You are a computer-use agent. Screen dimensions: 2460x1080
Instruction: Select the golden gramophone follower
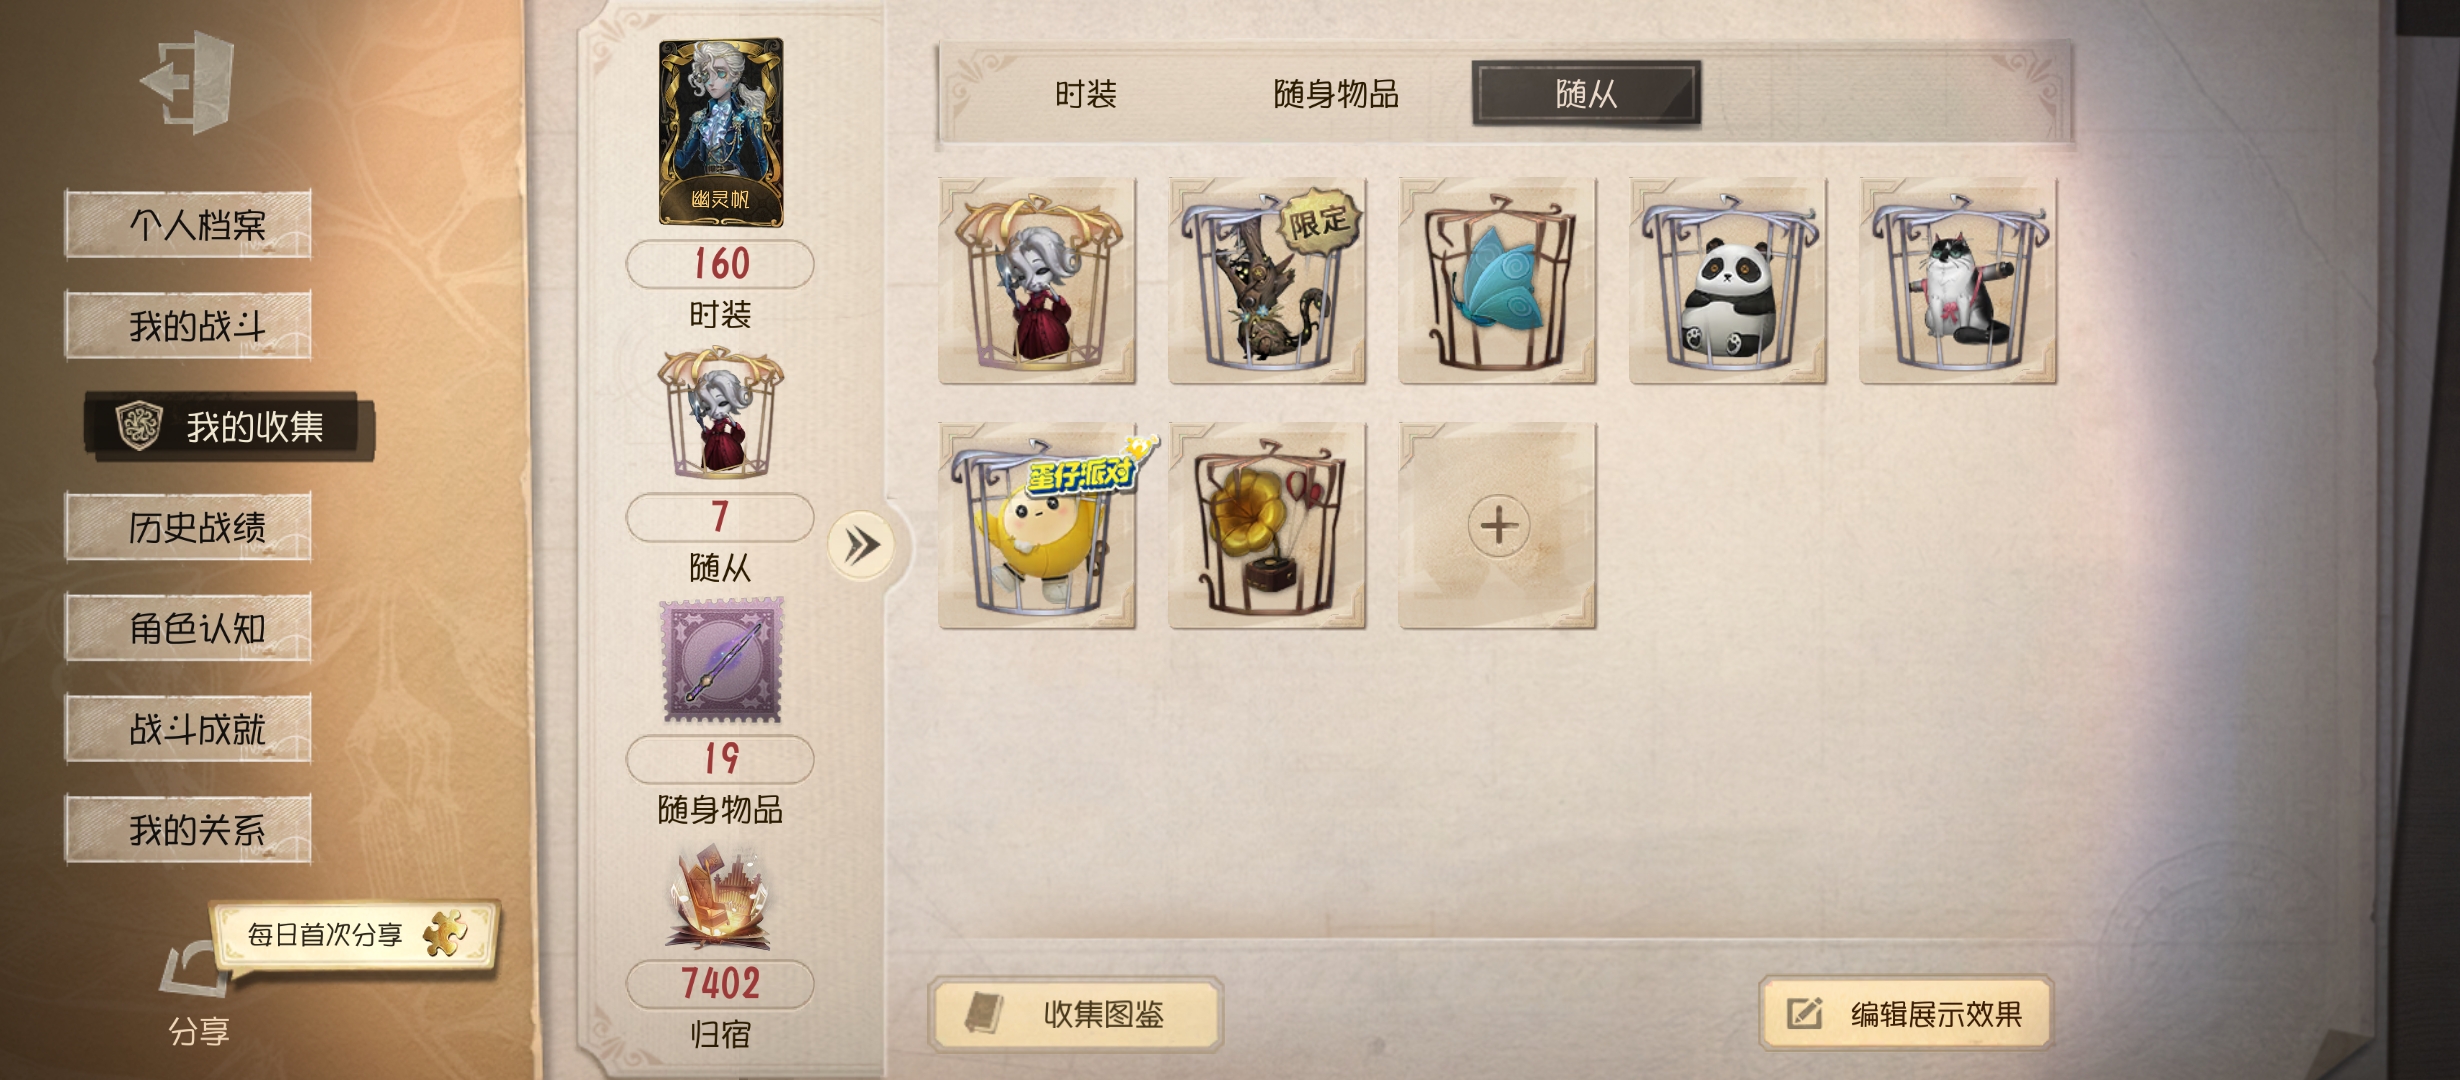tap(1267, 526)
